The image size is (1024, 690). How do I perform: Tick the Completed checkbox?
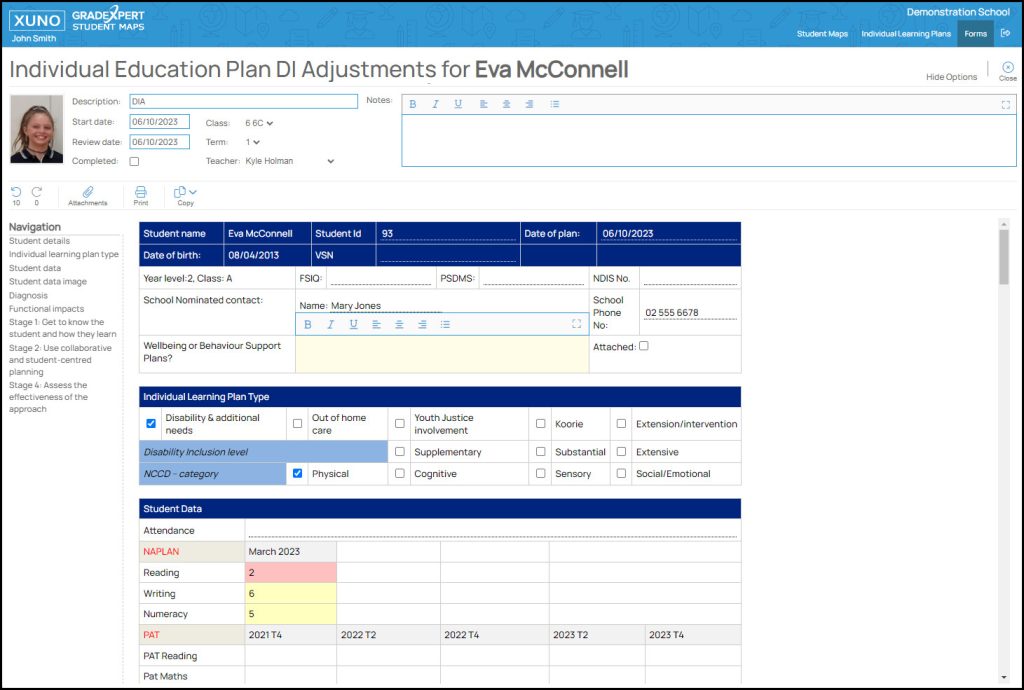click(x=135, y=161)
